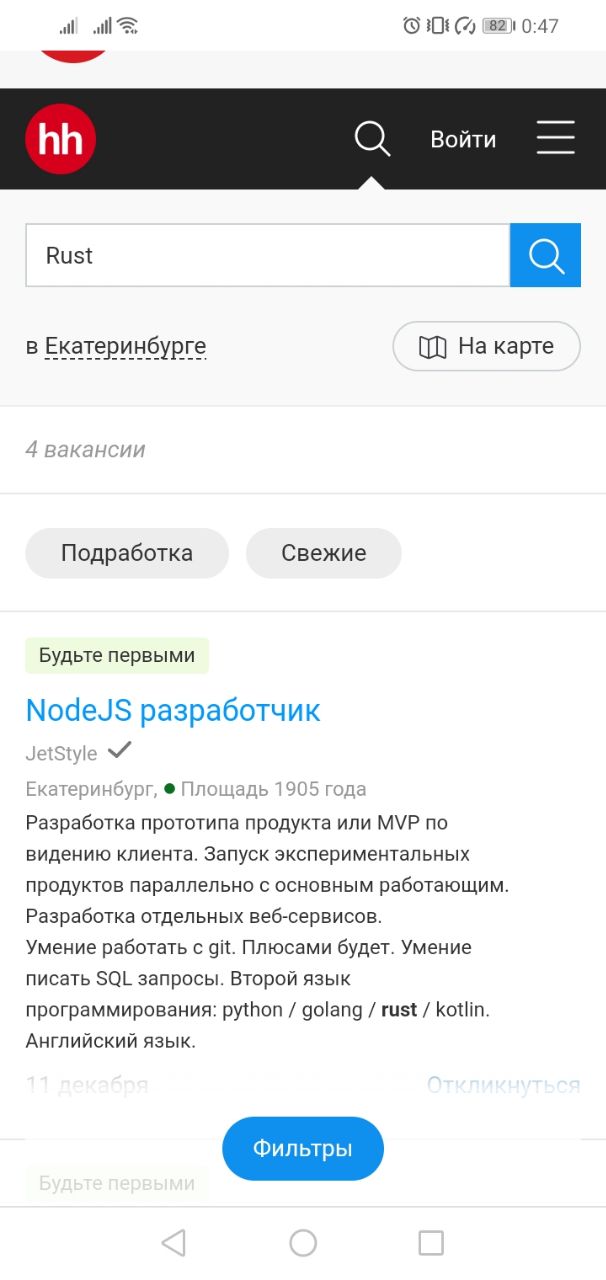Tap the JetStyle verified checkmark
606x1280 pixels.
[x=120, y=750]
